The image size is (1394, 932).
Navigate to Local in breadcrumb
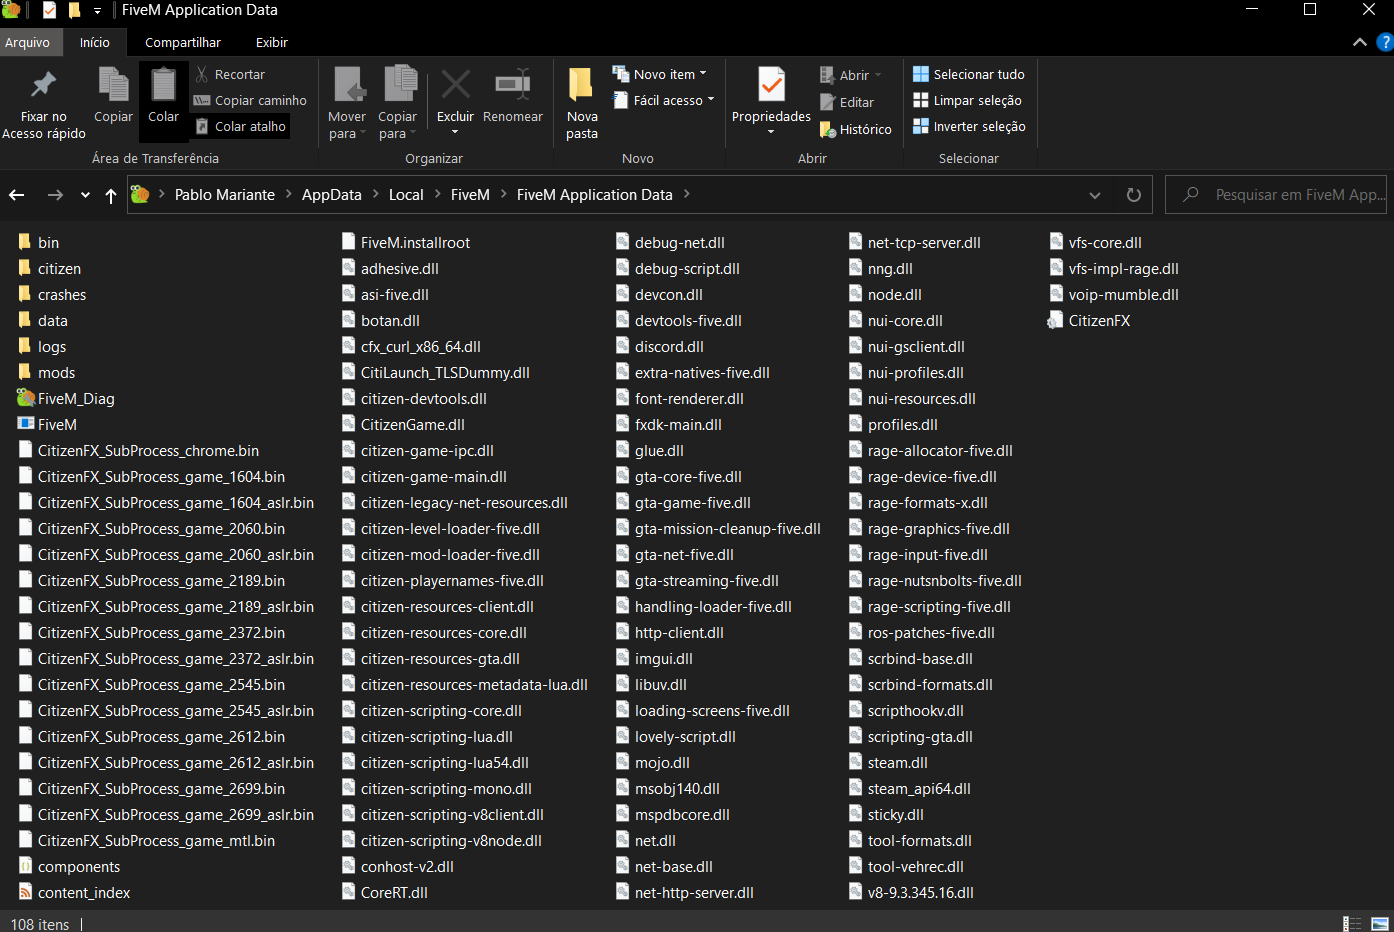(x=406, y=195)
